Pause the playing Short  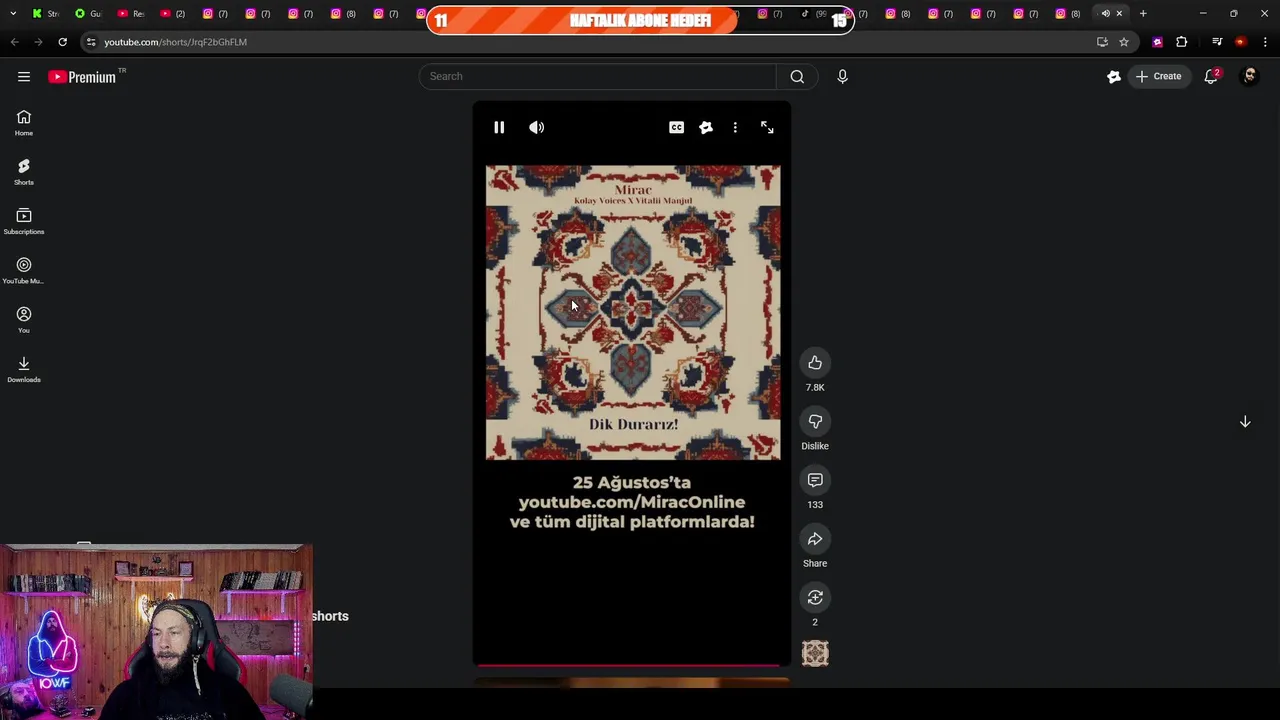pyautogui.click(x=499, y=127)
